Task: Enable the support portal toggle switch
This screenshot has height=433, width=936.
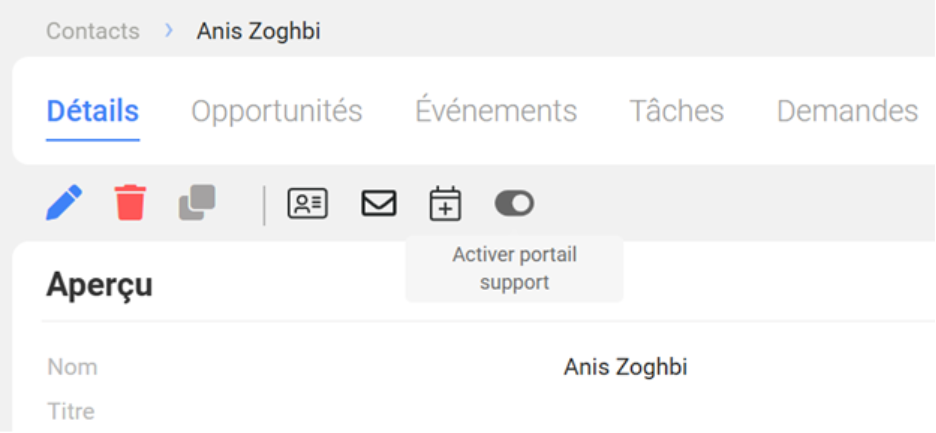Action: point(514,204)
